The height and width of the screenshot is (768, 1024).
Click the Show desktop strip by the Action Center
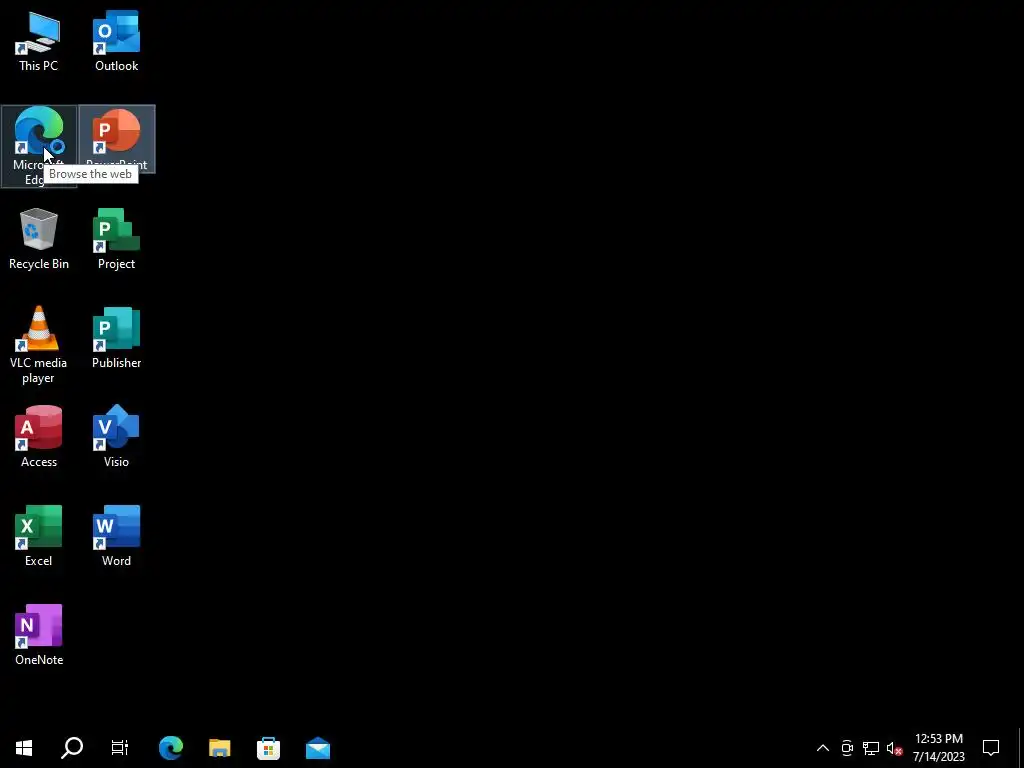[x=1021, y=748]
